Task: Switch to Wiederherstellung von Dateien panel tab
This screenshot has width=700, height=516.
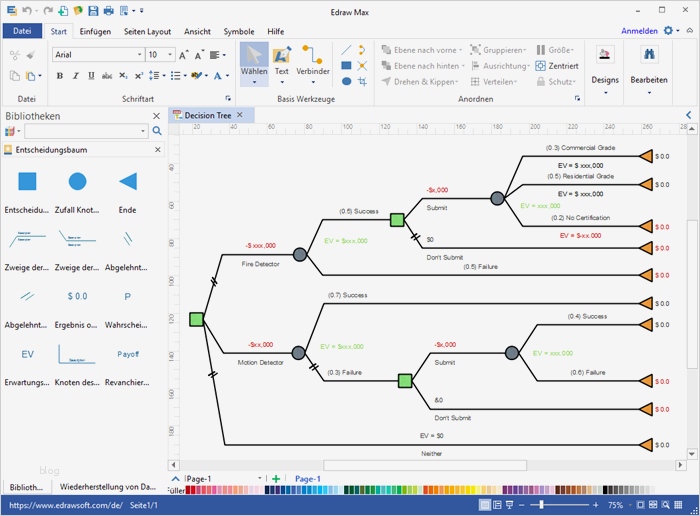Action: (x=108, y=487)
